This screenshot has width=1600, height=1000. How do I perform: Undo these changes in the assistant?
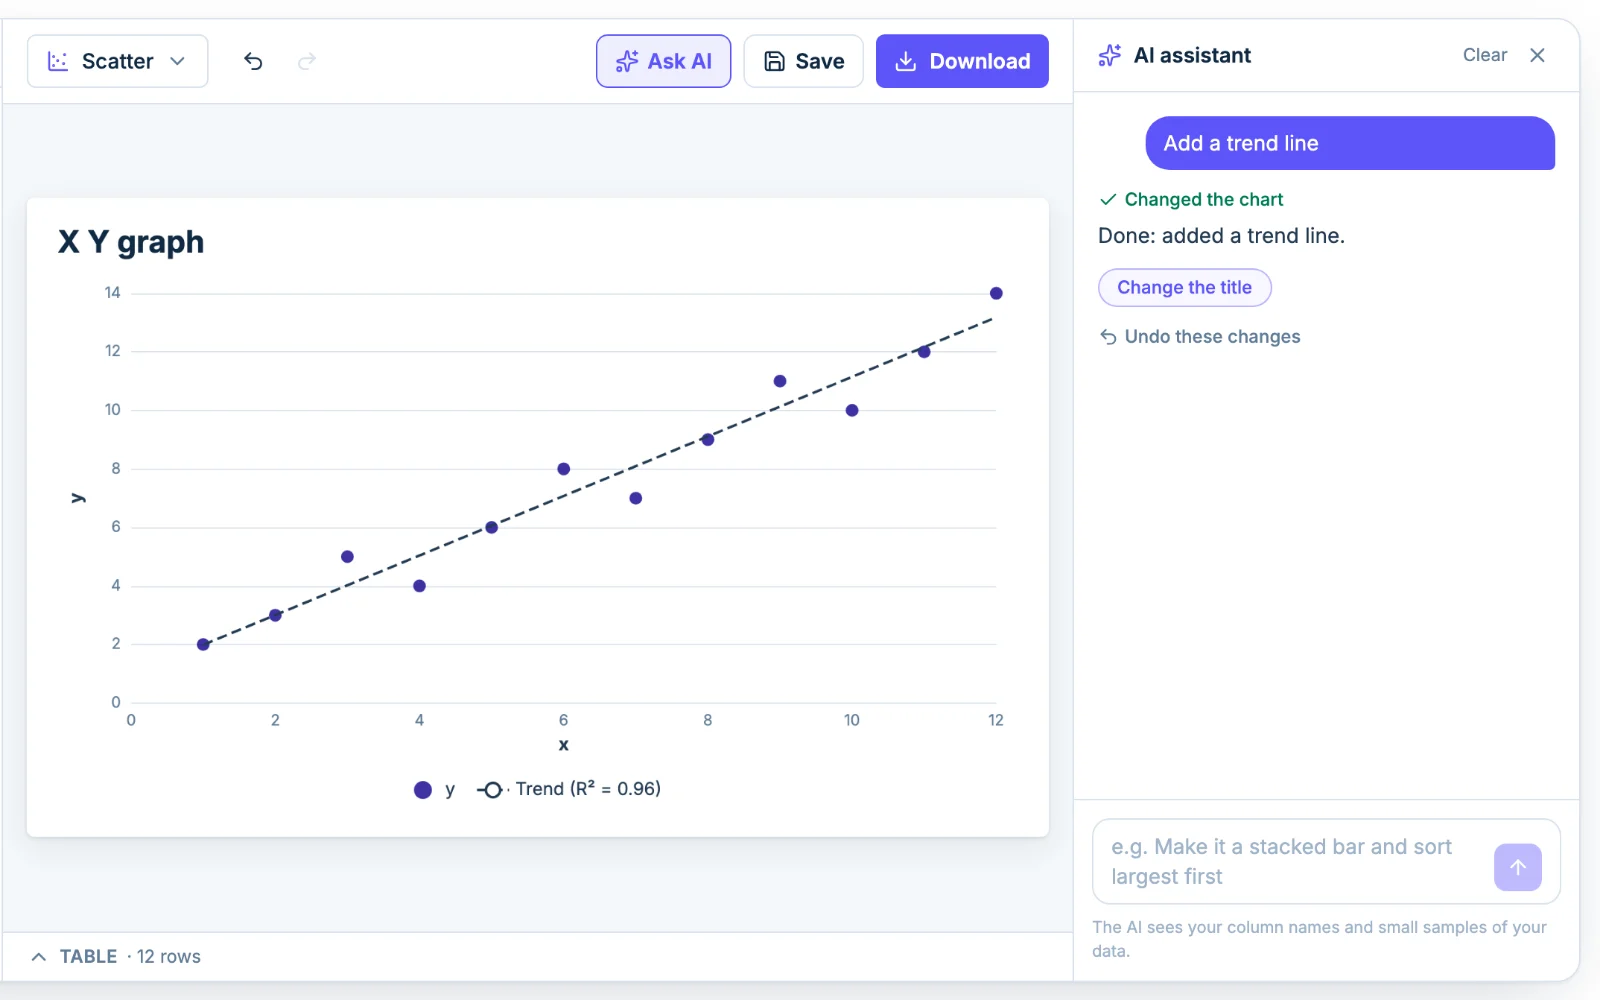point(1200,337)
